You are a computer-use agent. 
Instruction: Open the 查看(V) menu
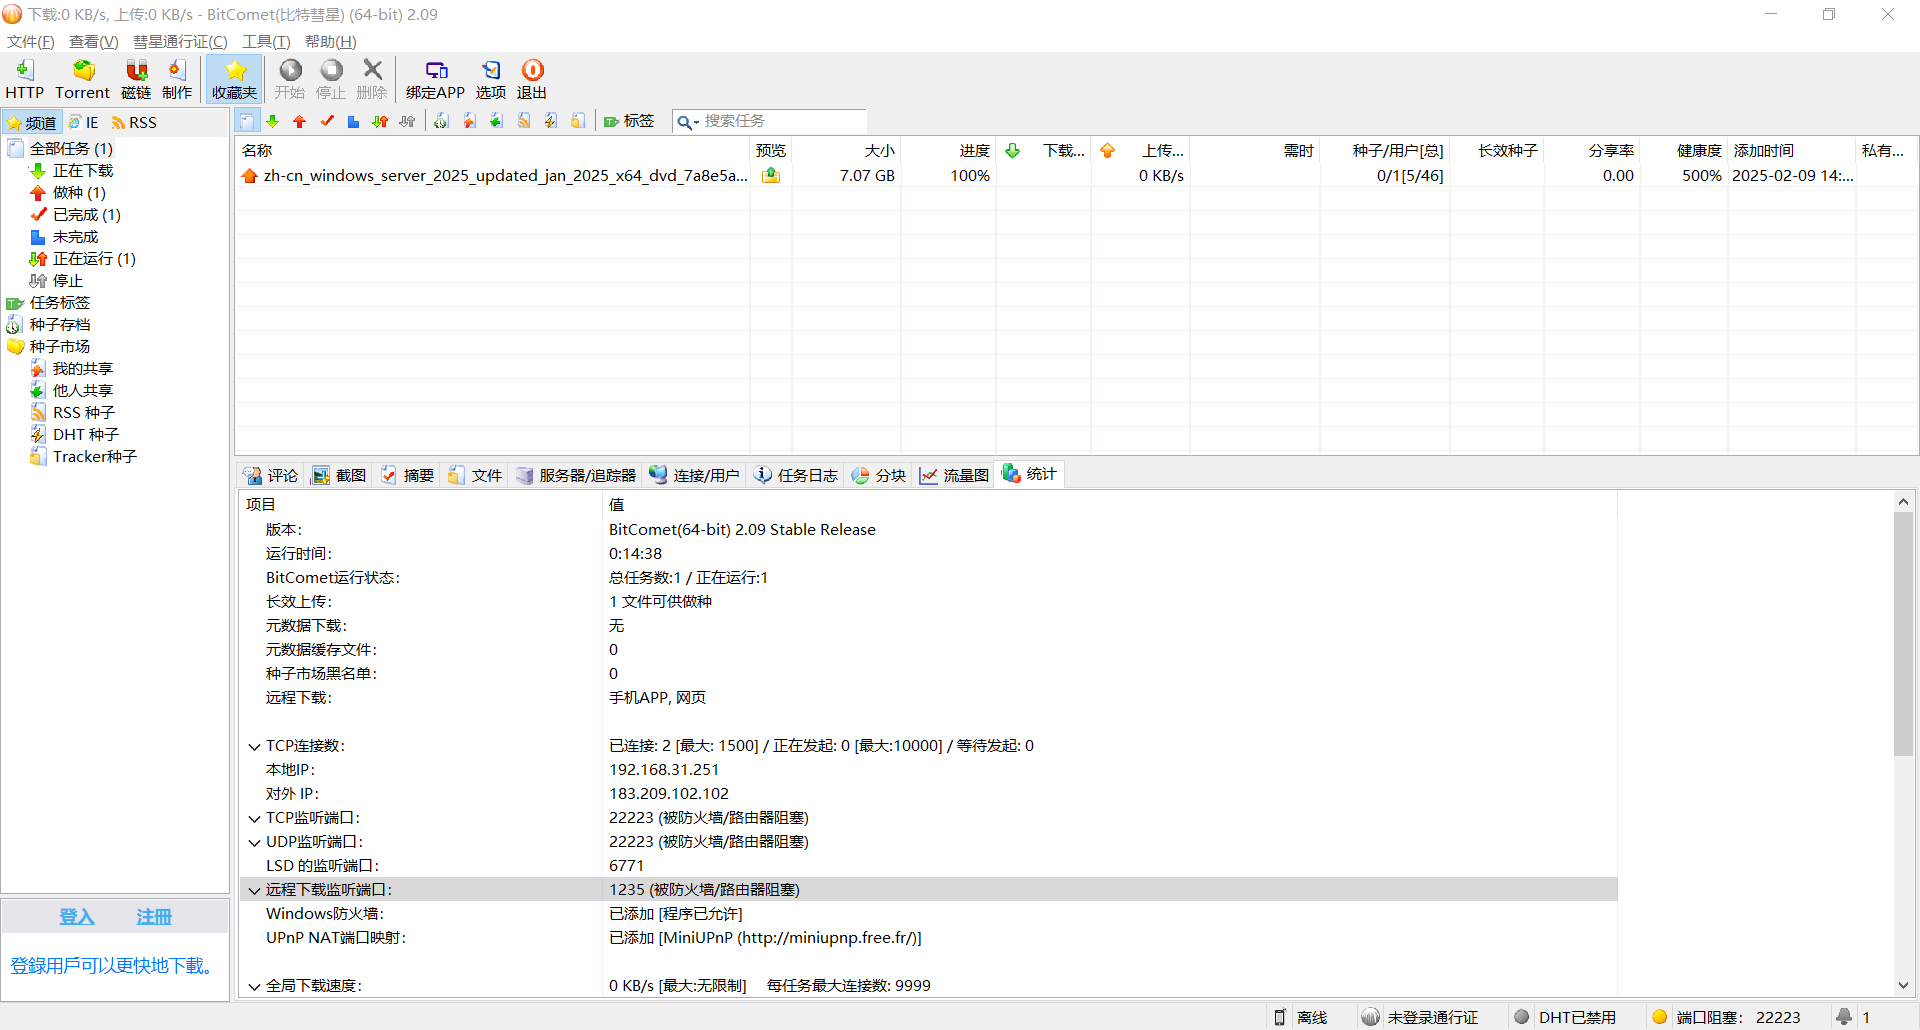[x=93, y=41]
